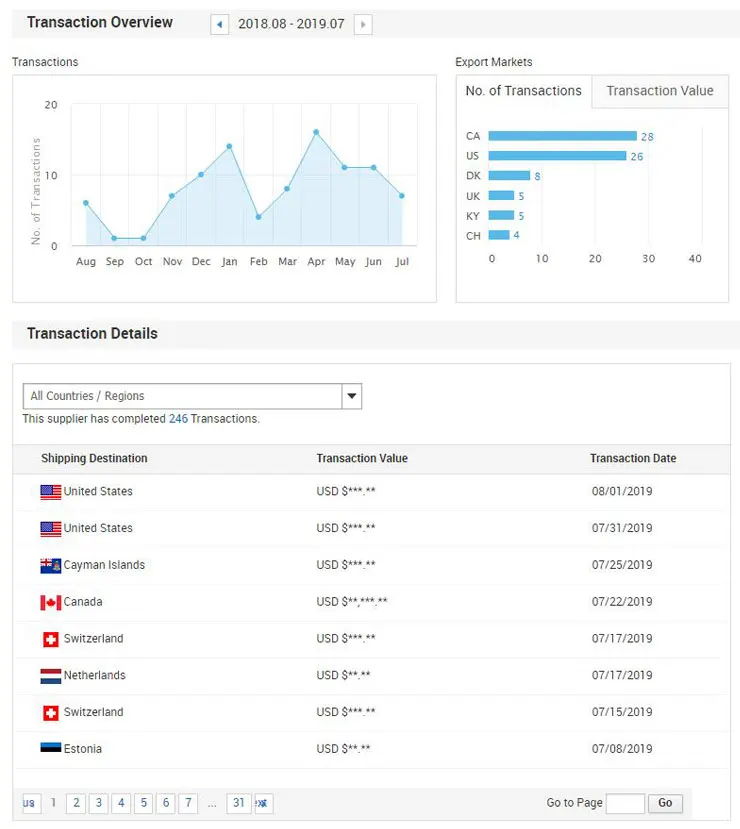Switch to Transaction Value tab
The image size is (740, 829).
click(660, 91)
